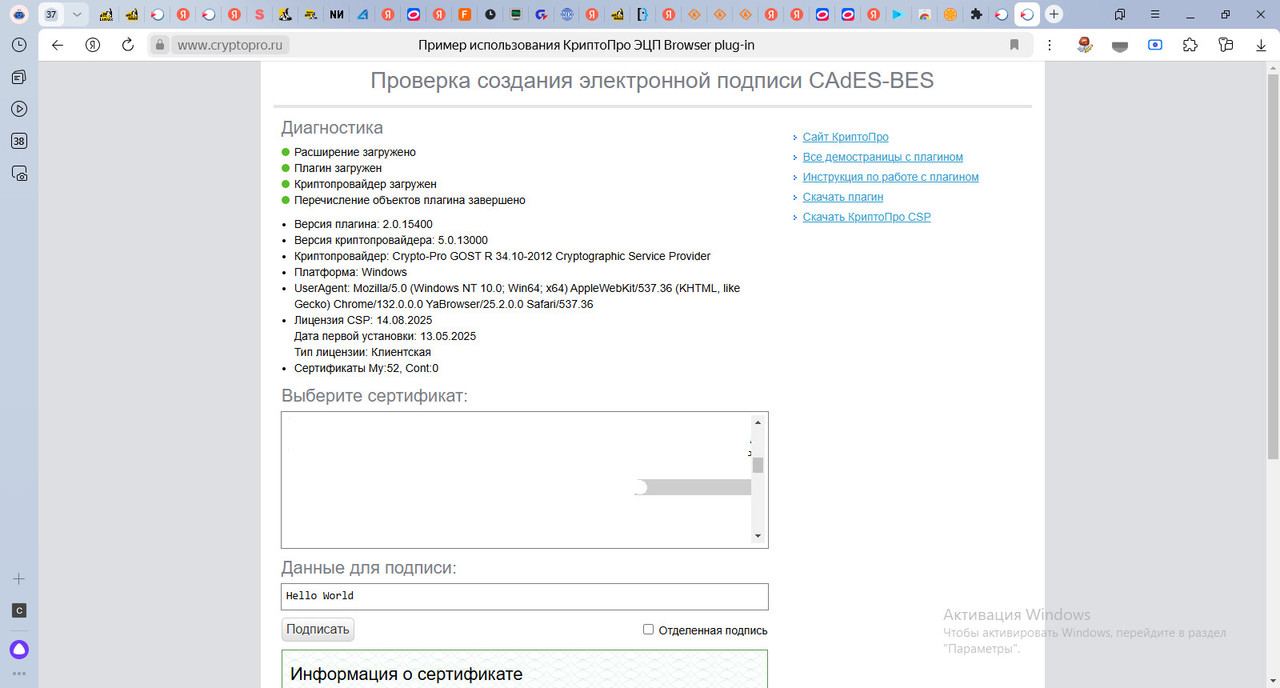Click the blue screen capture toolbar icon
Viewport: 1280px width, 688px height.
[1155, 45]
